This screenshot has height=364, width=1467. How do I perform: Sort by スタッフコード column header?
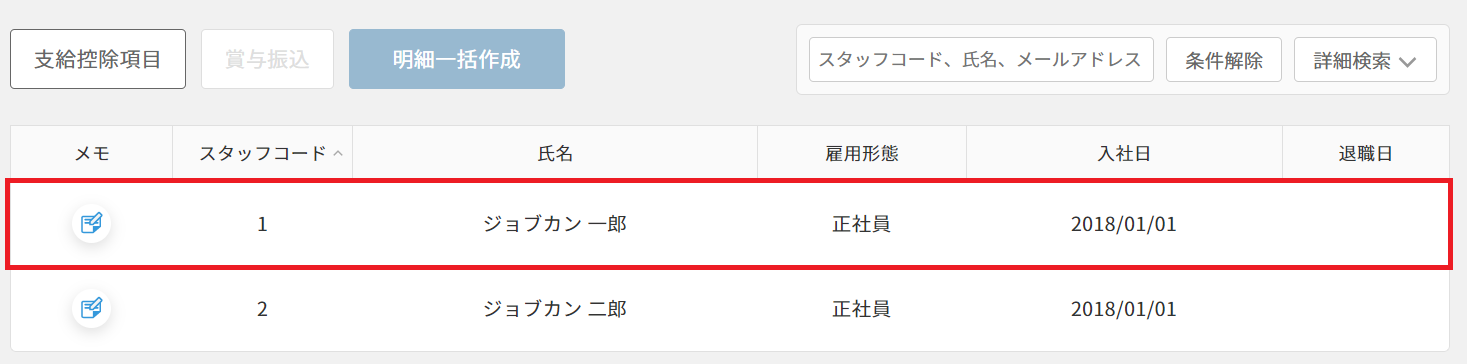[x=262, y=153]
